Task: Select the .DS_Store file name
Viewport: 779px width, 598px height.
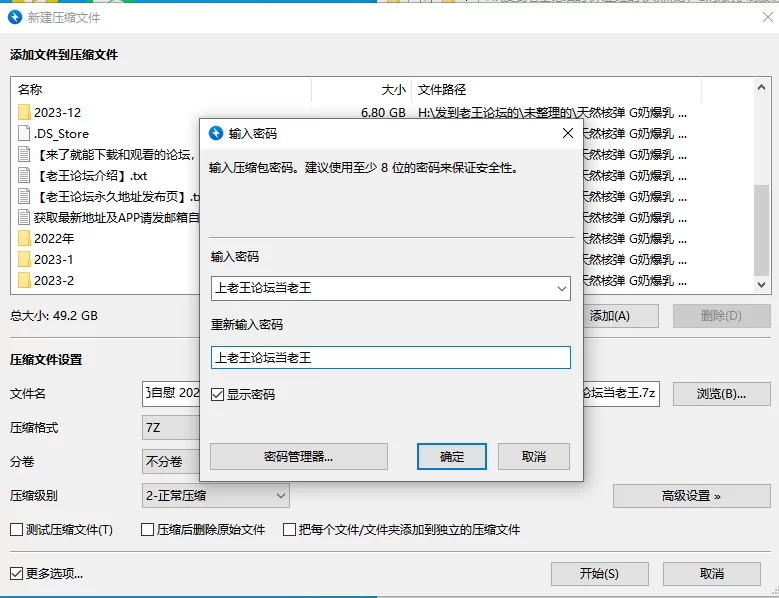Action: [61, 134]
